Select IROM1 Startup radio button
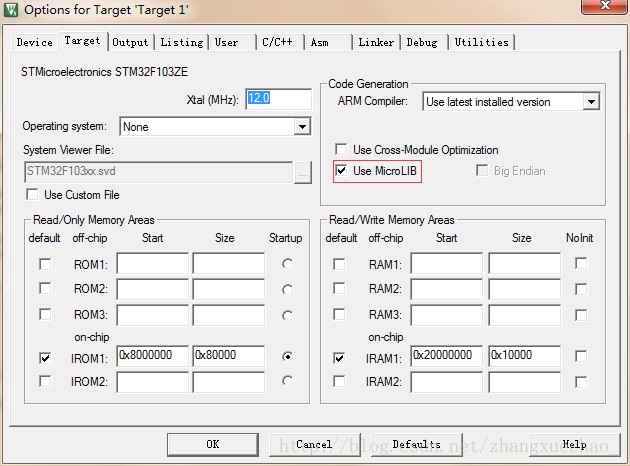Viewport: 630px width, 466px height. 287,356
